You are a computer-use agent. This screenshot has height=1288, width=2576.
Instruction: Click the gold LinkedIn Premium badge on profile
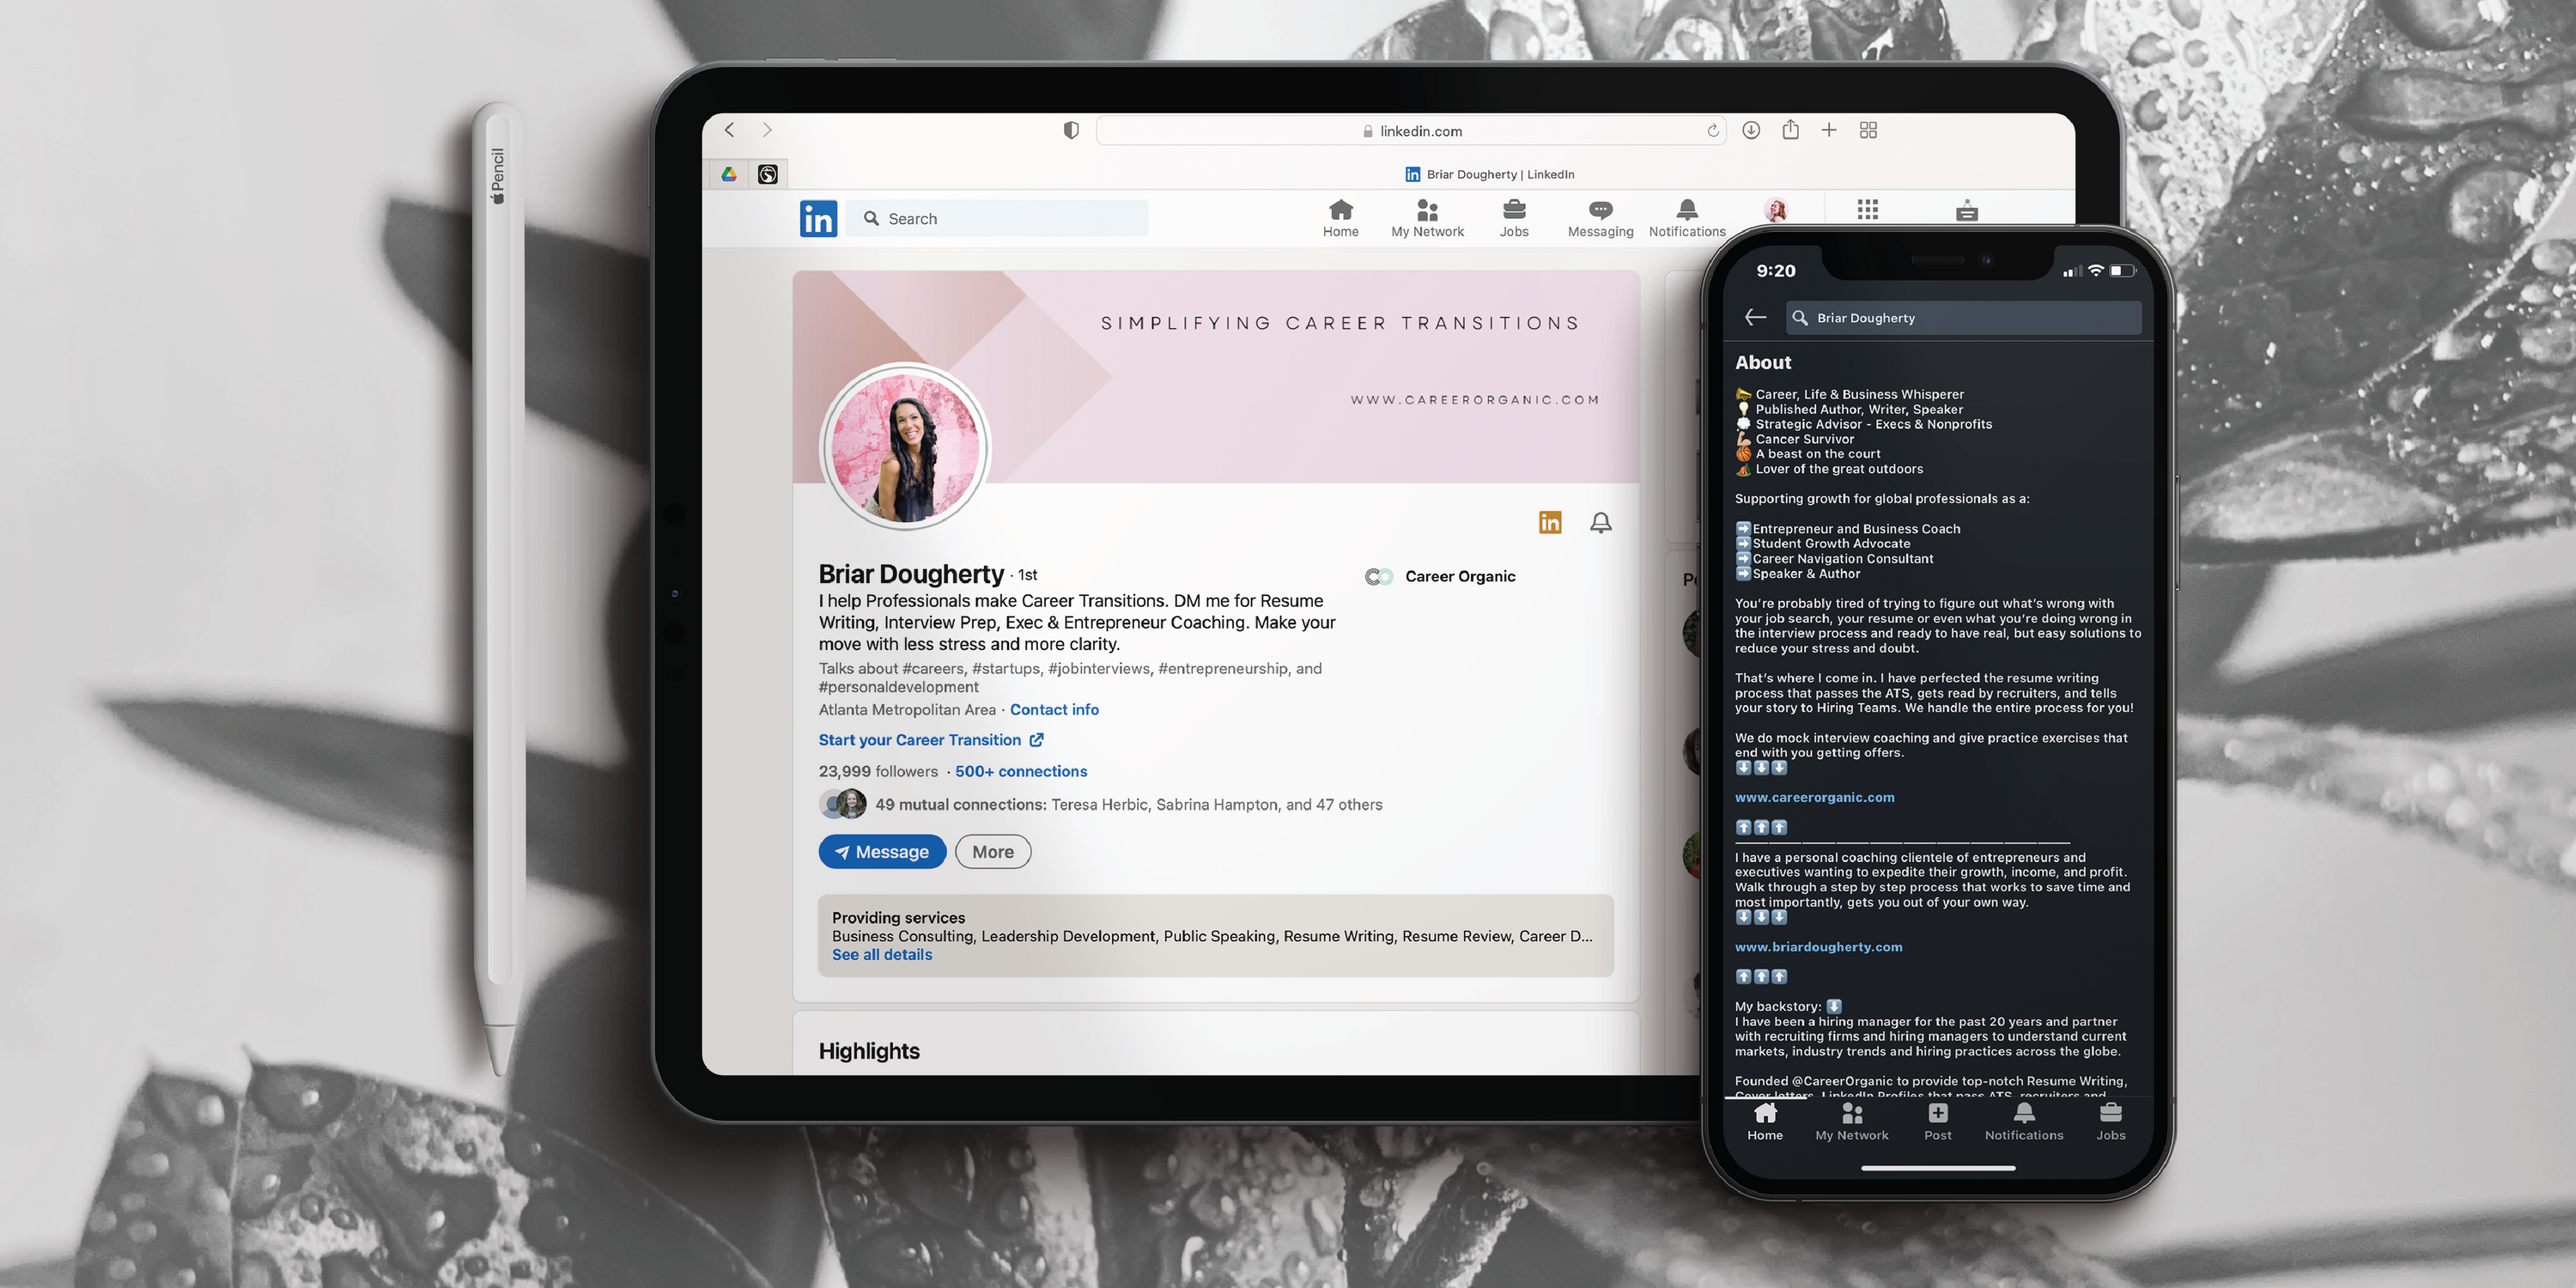1550,522
